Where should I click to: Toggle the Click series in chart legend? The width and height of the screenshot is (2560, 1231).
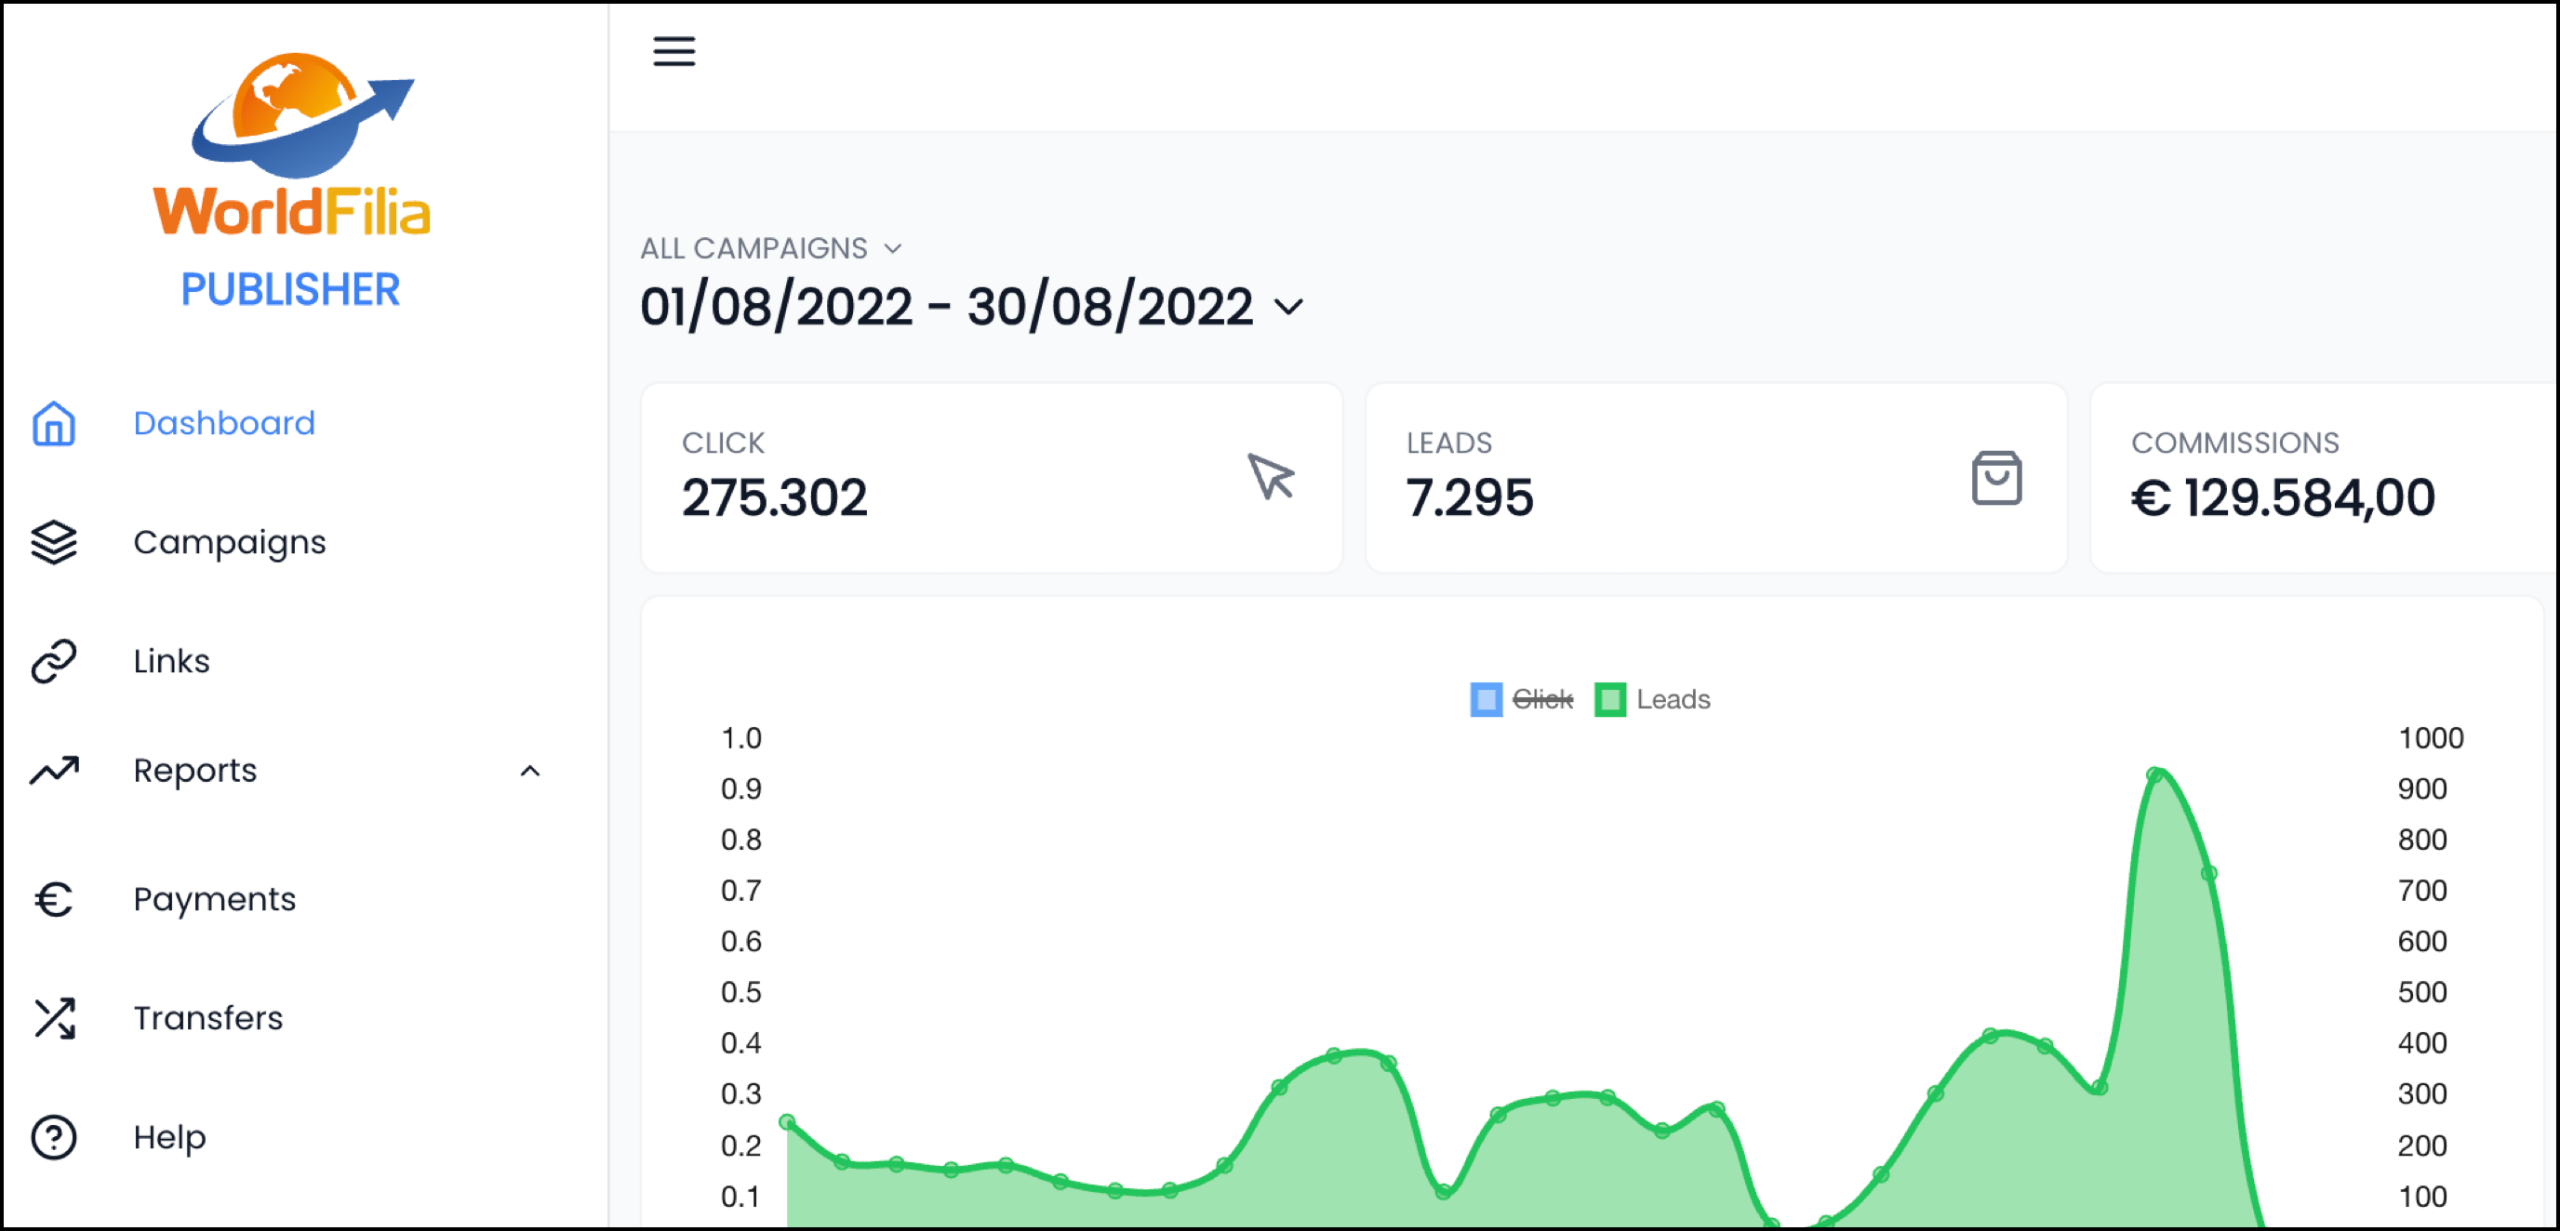[1541, 700]
